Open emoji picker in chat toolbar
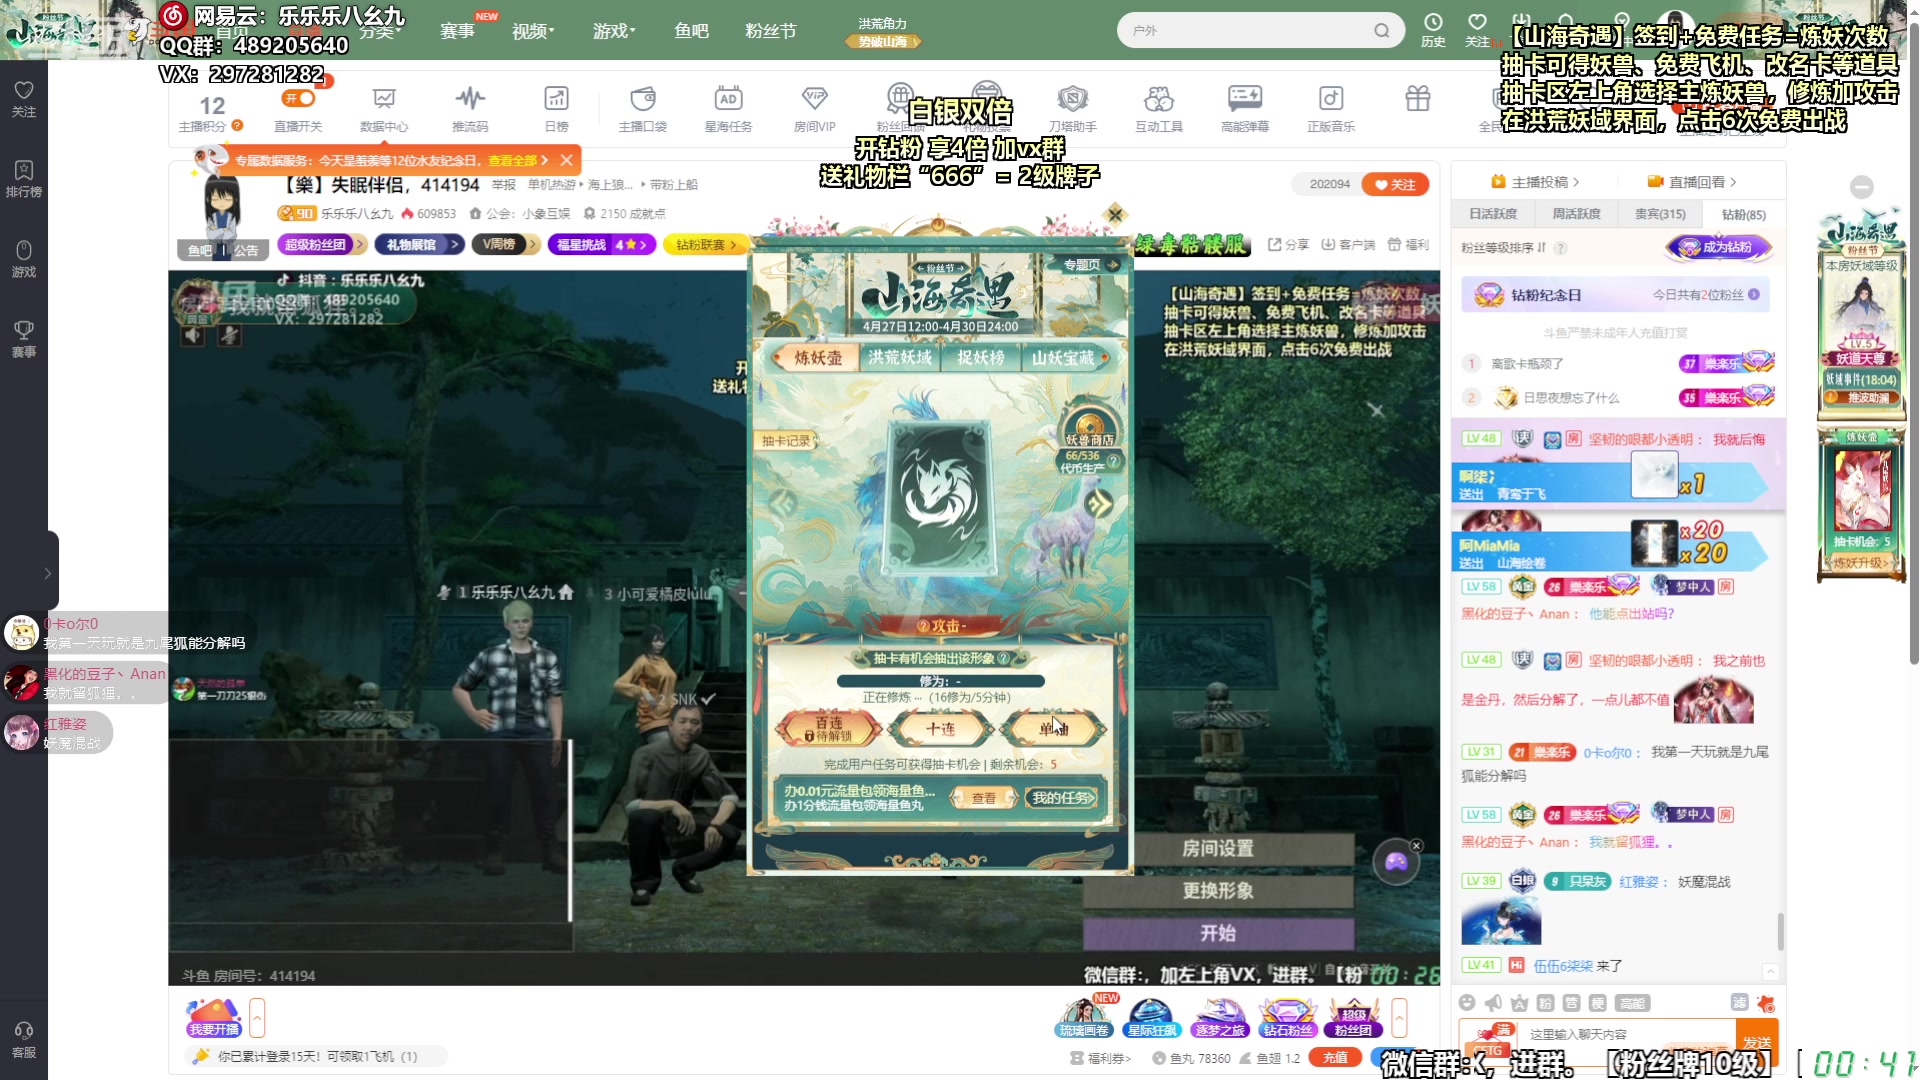1920x1080 pixels. click(1467, 1003)
